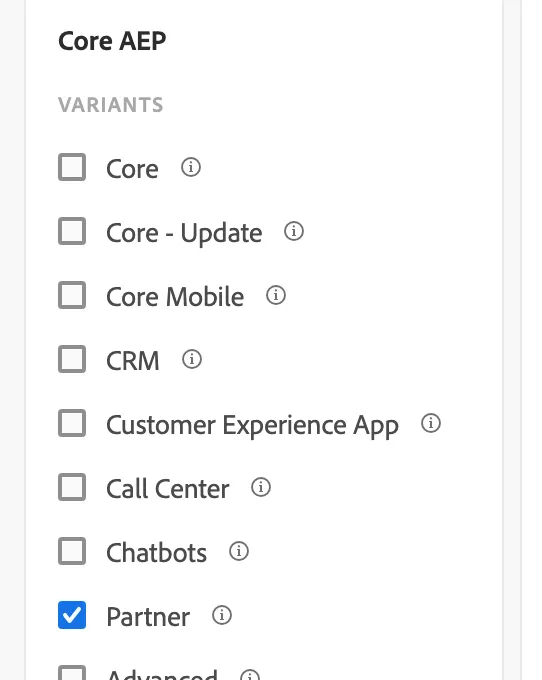Toggle Customer Experience App checkbox
Image resolution: width=542 pixels, height=680 pixels.
(x=72, y=423)
